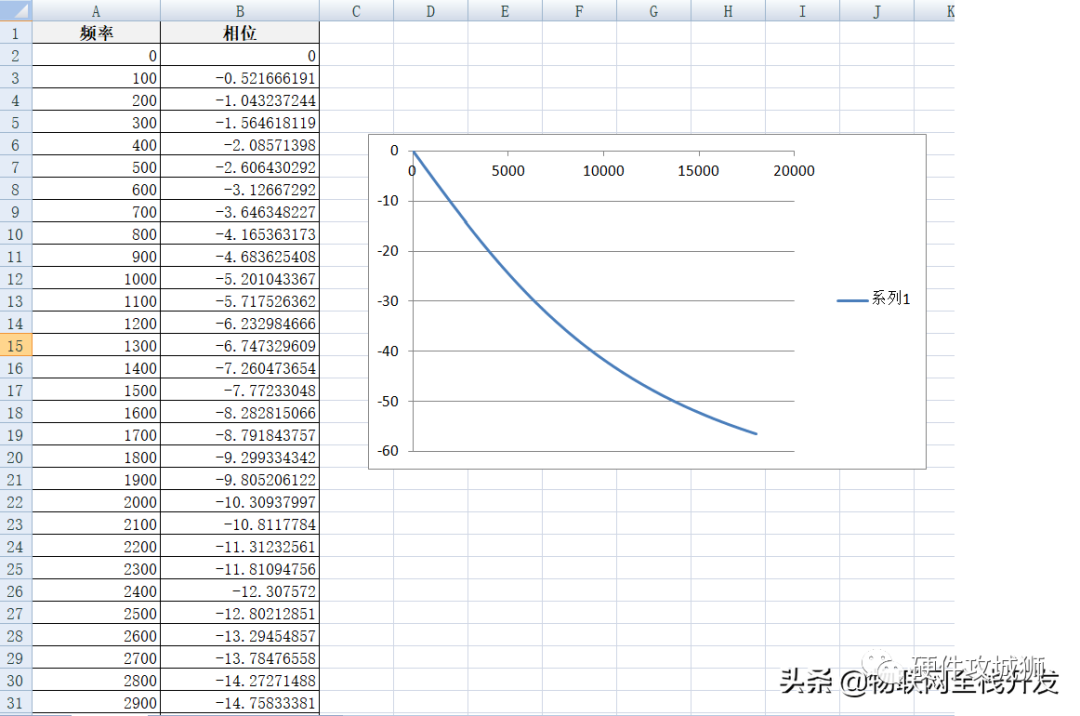Select cell containing -14.75833381

(x=240, y=703)
